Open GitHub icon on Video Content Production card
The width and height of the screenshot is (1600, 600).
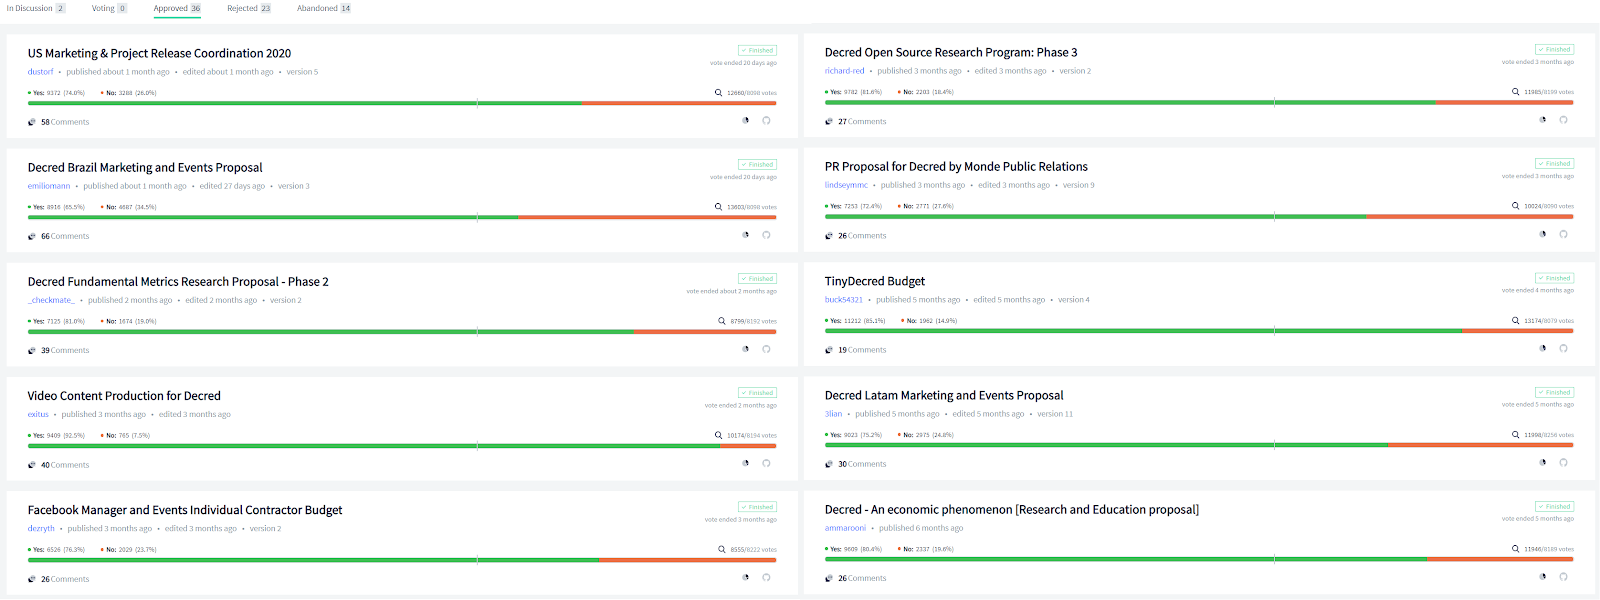(766, 463)
